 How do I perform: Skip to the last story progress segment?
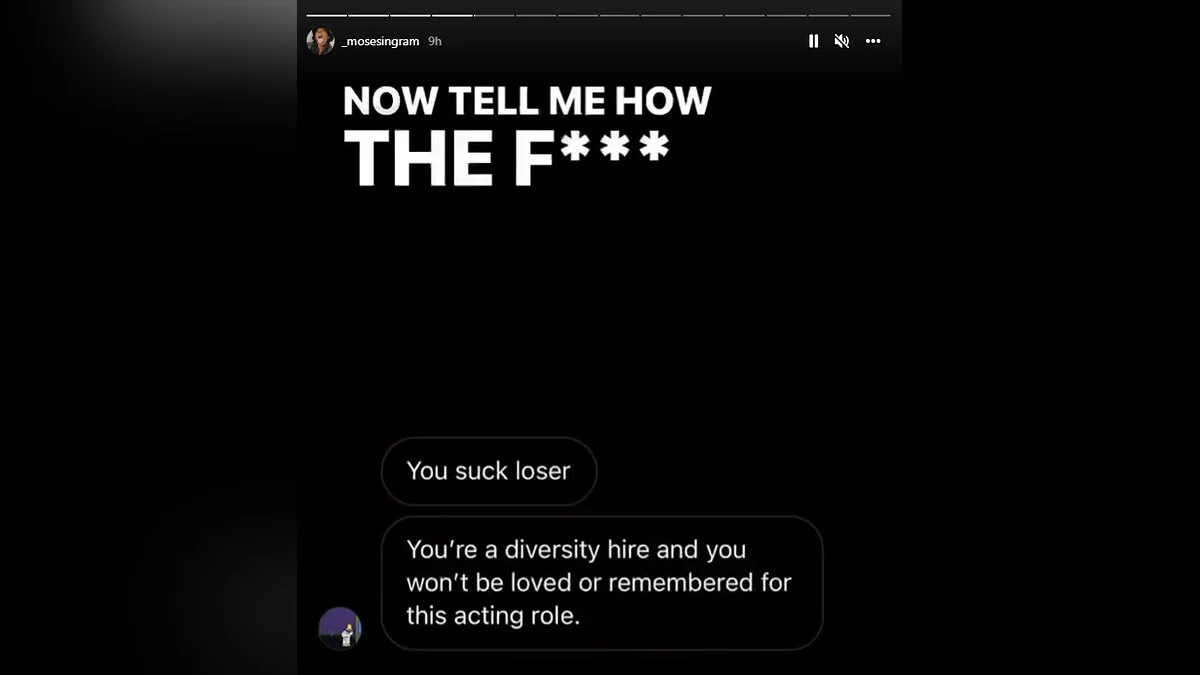click(870, 15)
